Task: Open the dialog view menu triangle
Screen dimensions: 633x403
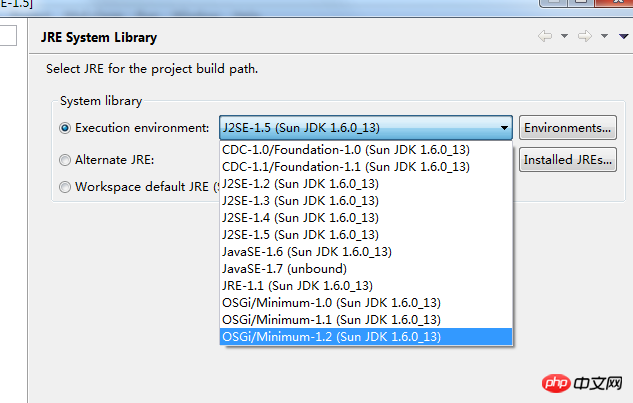Action: (x=623, y=37)
